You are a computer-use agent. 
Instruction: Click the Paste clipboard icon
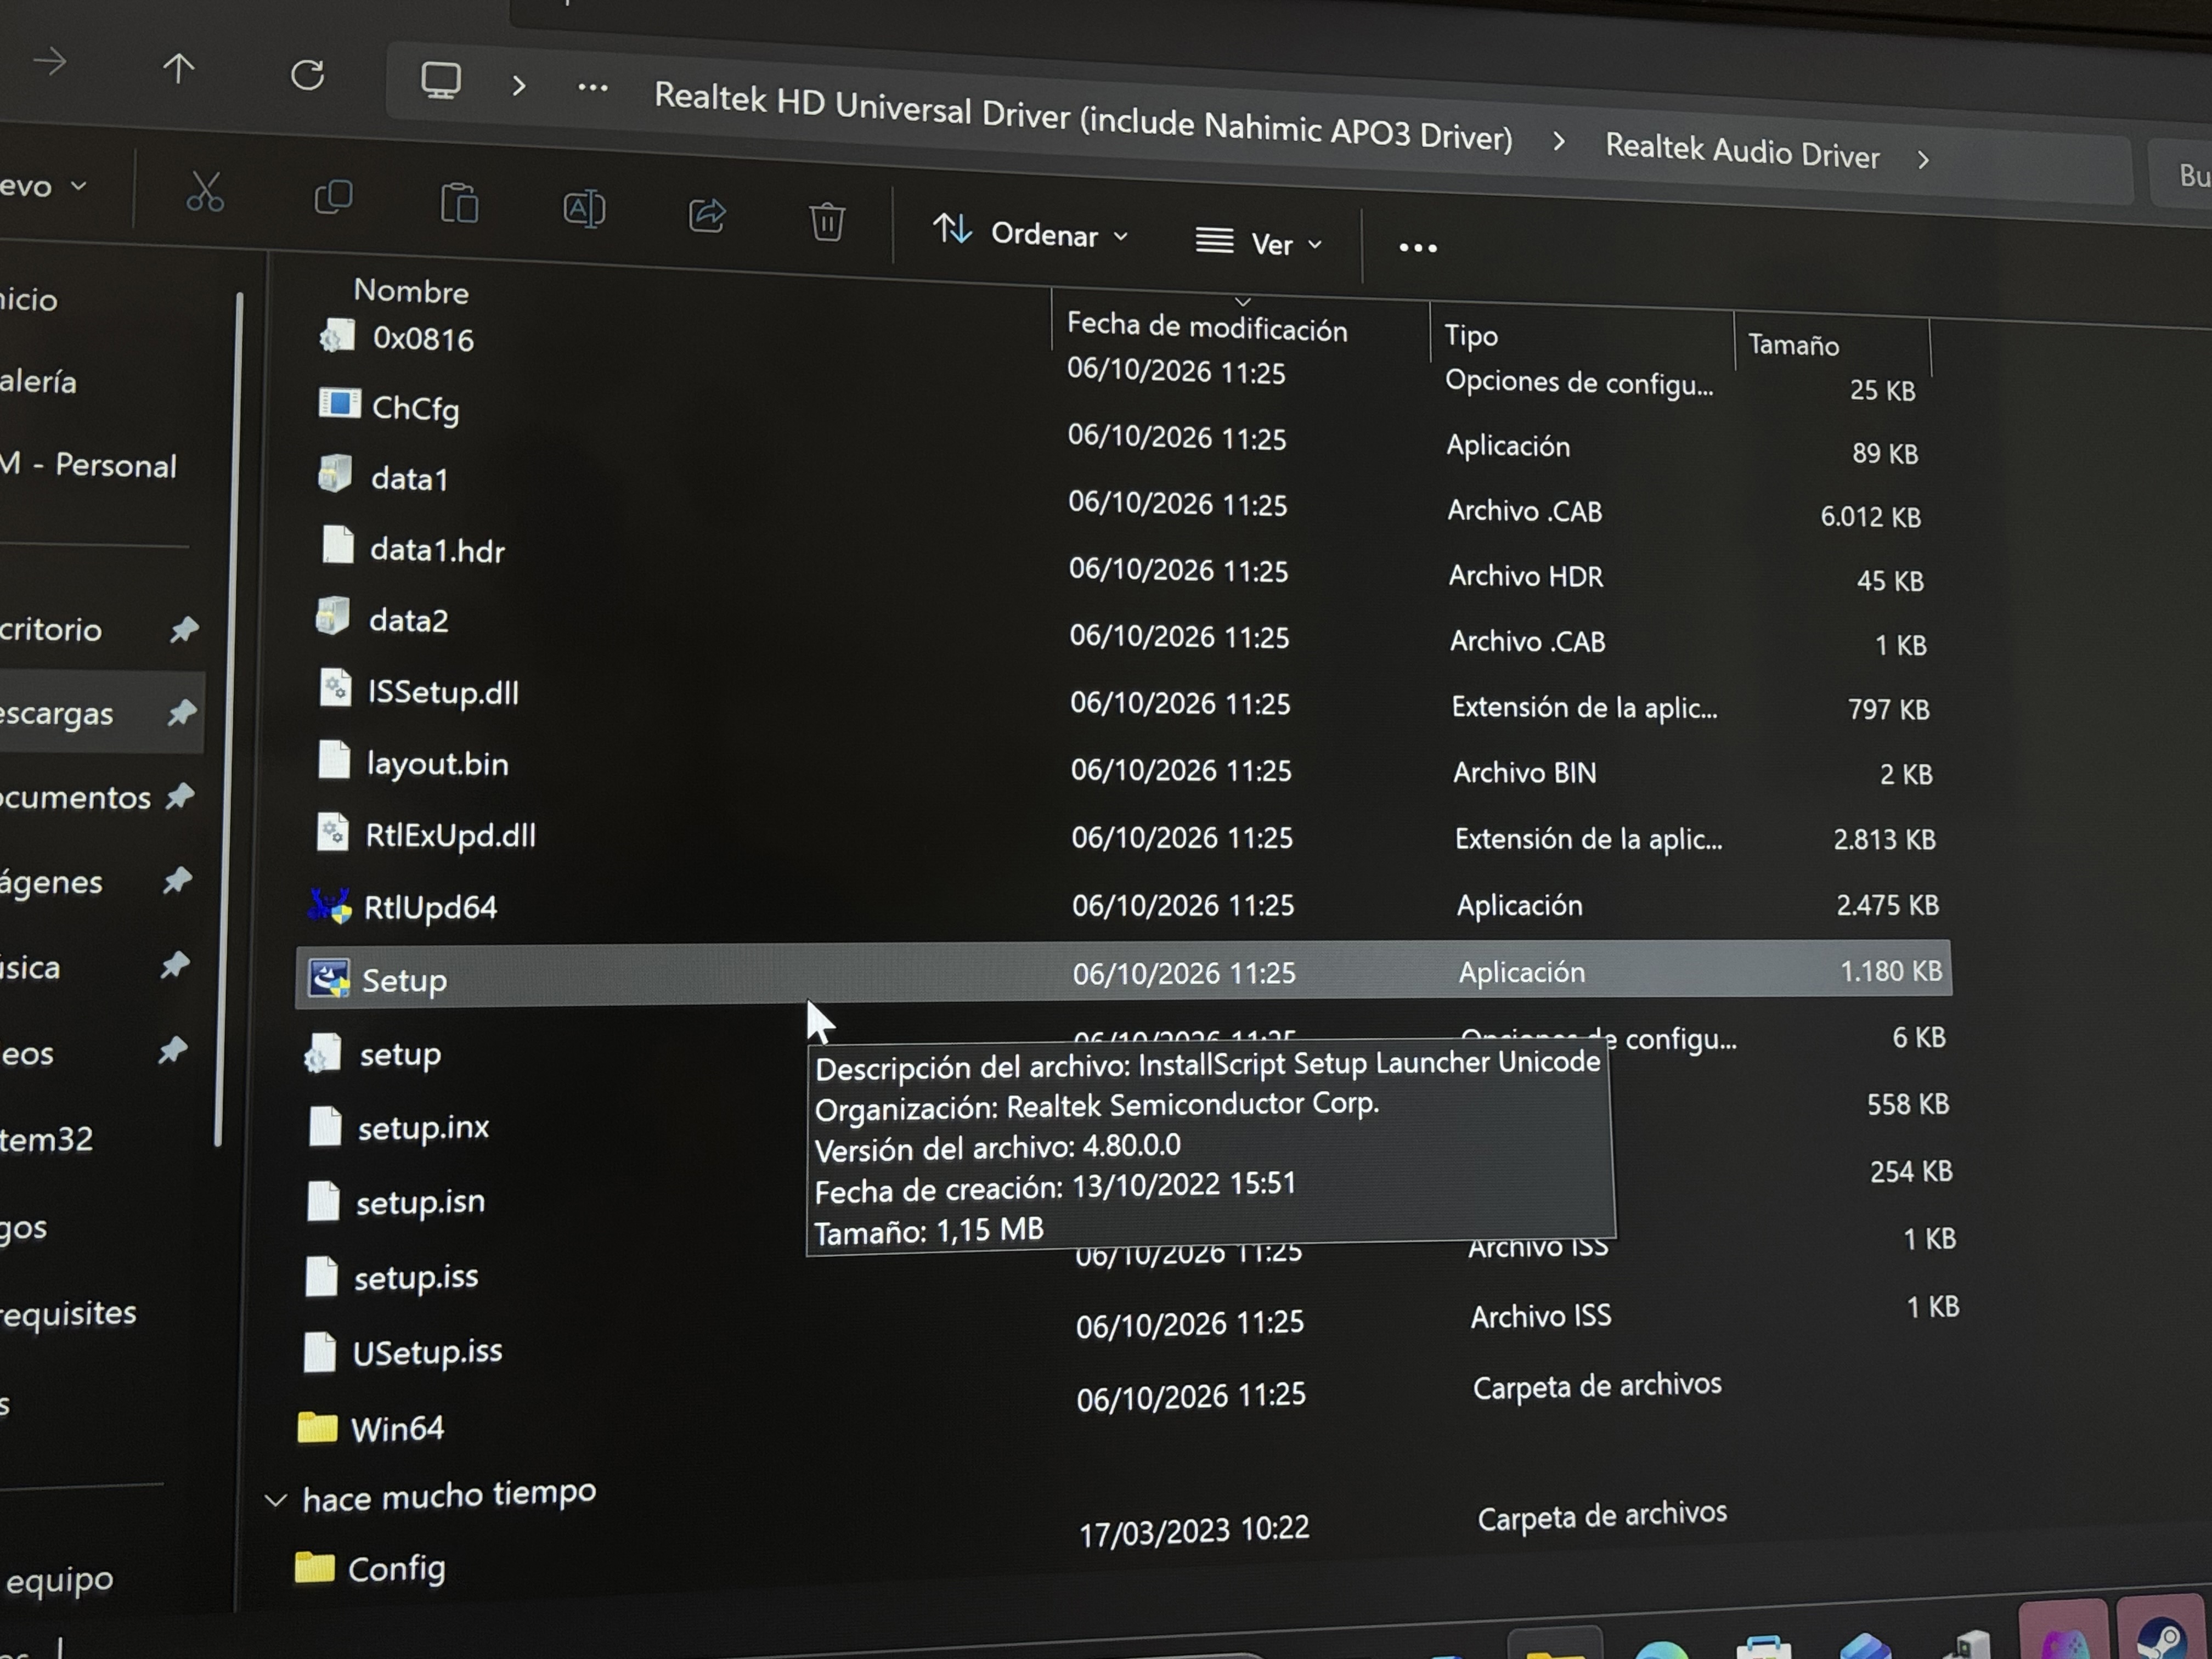459,203
